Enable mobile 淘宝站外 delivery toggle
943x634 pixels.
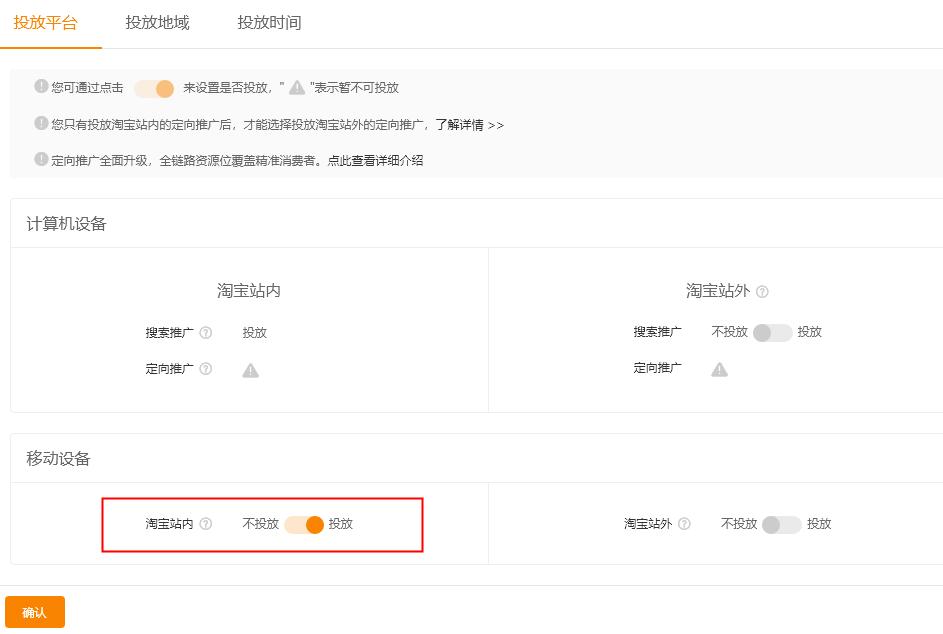(x=782, y=524)
